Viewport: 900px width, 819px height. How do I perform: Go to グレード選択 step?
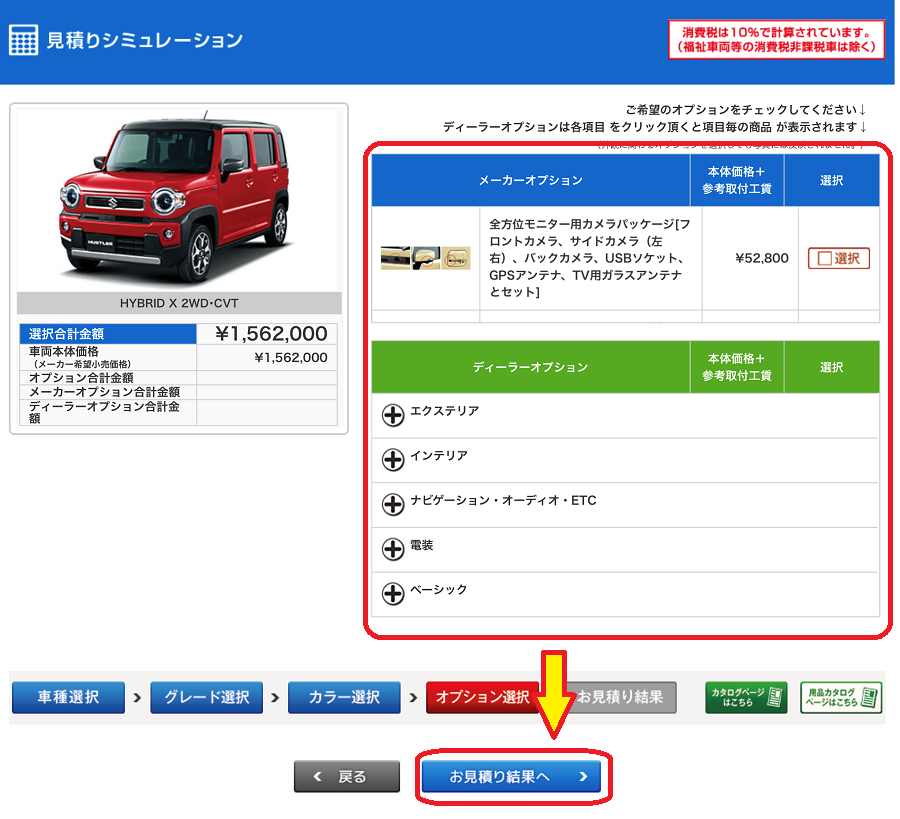[207, 697]
